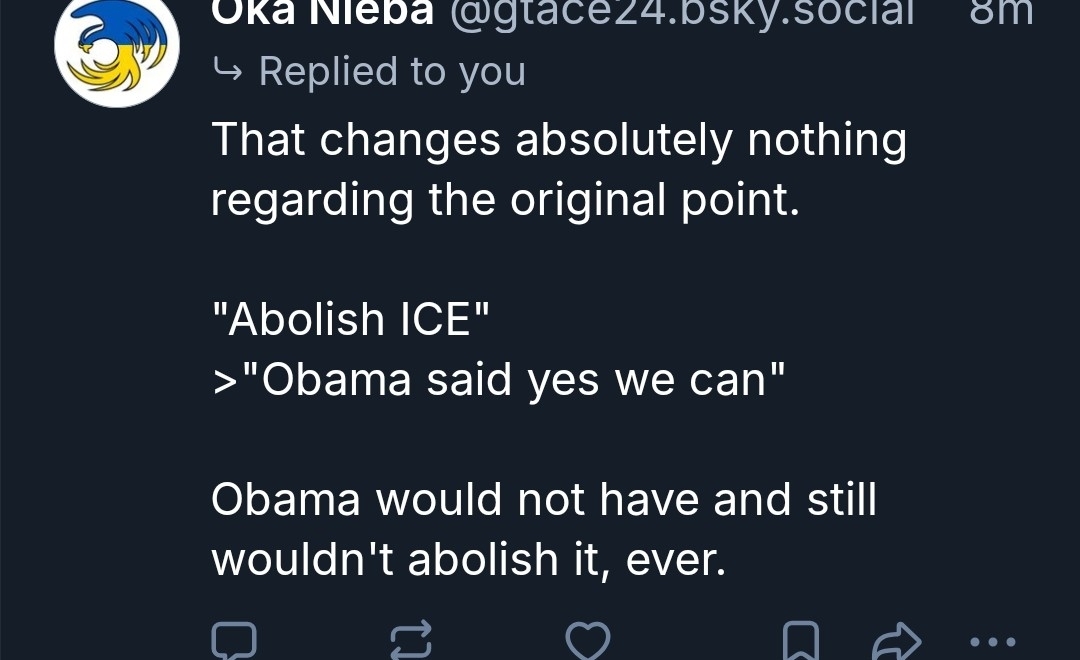Click the line "regarding the original point."
1080x660 pixels.
(505, 200)
